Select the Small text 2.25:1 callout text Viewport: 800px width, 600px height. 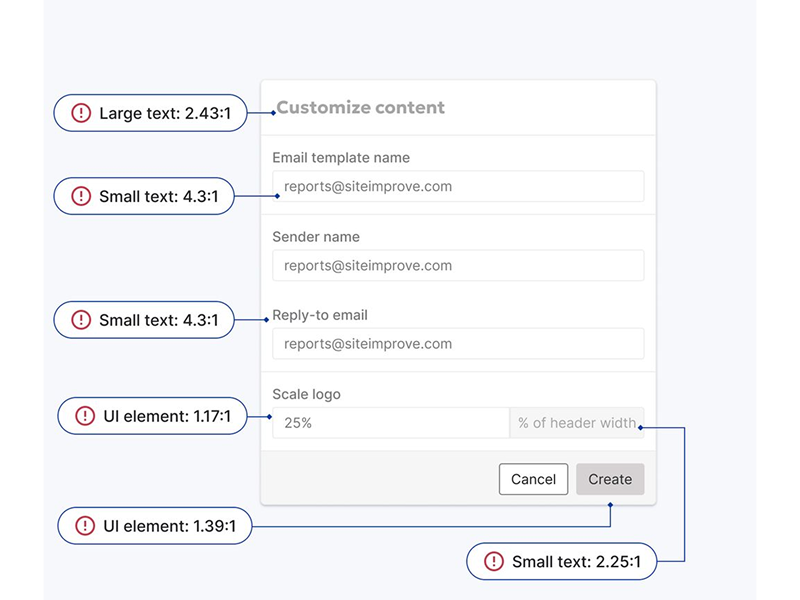point(575,563)
